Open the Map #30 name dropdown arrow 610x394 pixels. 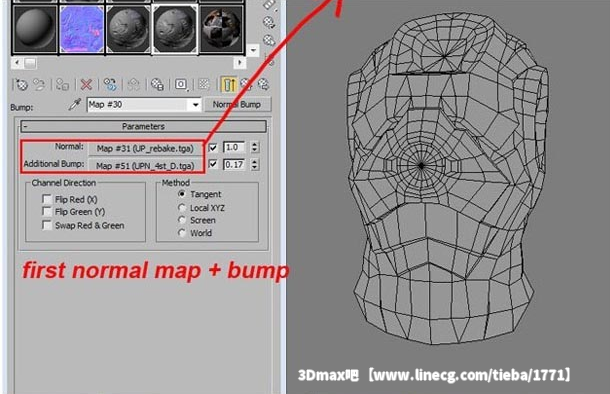pos(195,105)
